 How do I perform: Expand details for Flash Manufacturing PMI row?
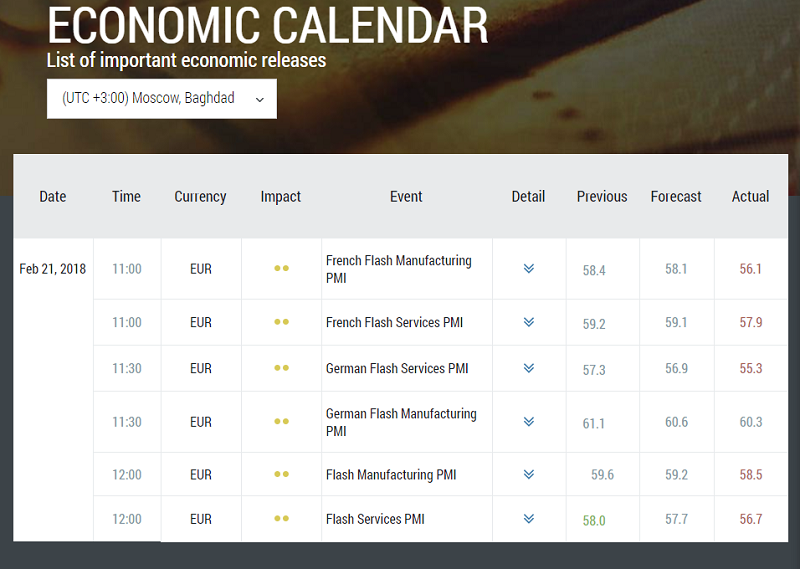529,474
